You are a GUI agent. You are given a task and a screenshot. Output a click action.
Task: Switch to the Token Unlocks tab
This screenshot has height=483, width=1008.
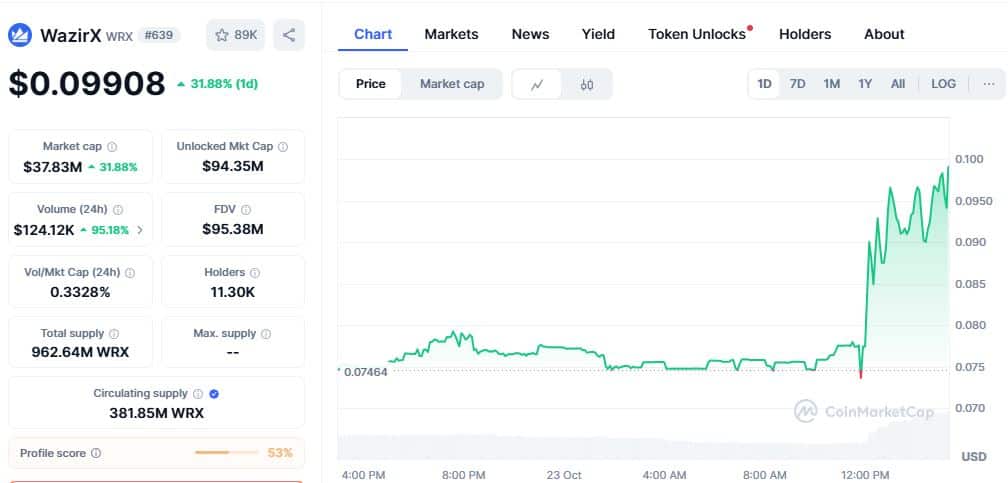(x=697, y=34)
